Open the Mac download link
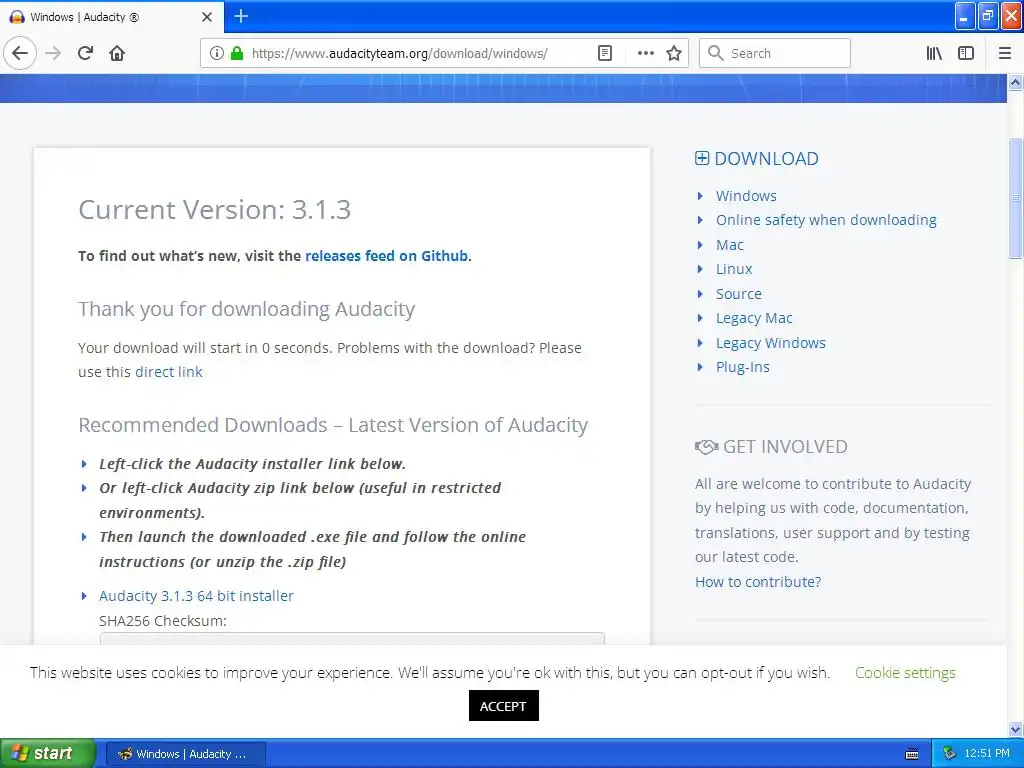This screenshot has height=768, width=1024. [x=729, y=245]
